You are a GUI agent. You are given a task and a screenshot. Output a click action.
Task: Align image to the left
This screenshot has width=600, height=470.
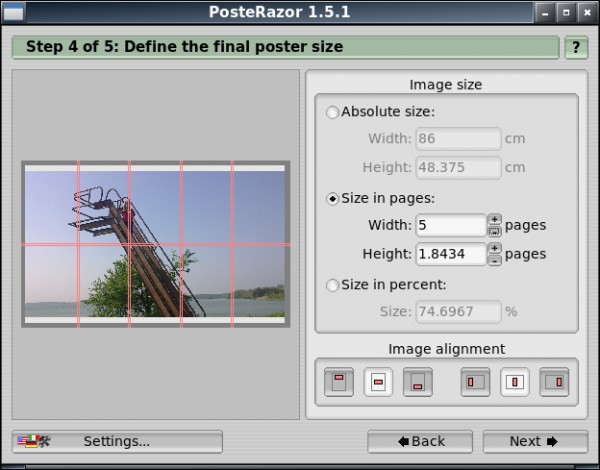[475, 382]
